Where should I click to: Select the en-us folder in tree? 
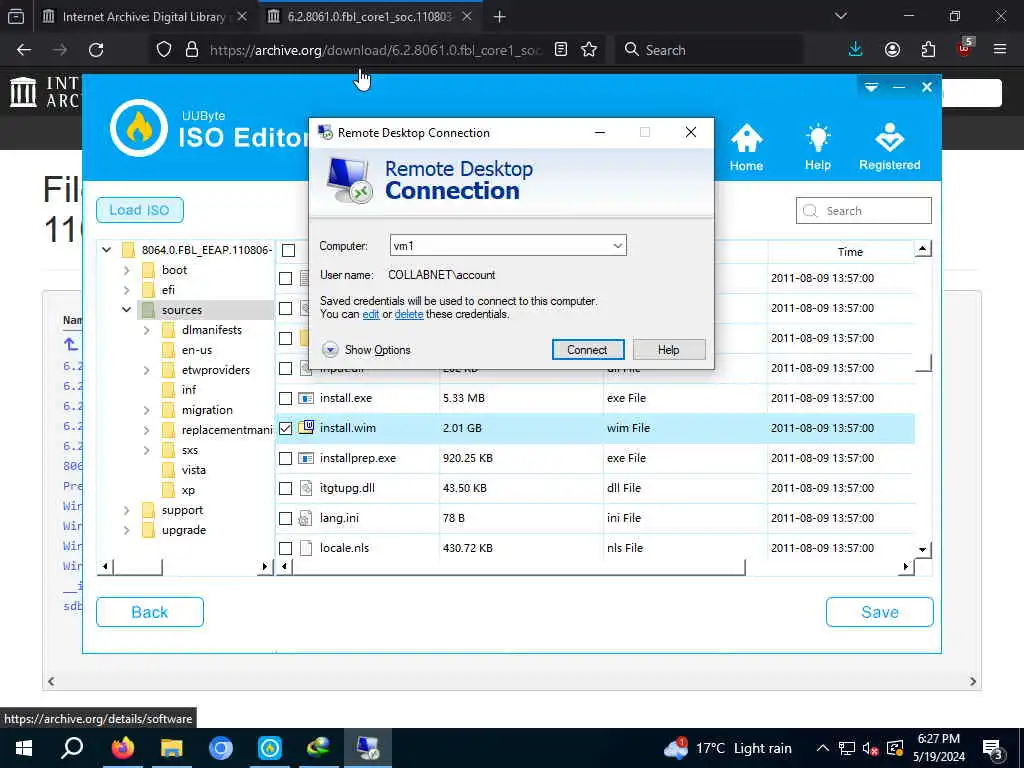click(x=197, y=350)
